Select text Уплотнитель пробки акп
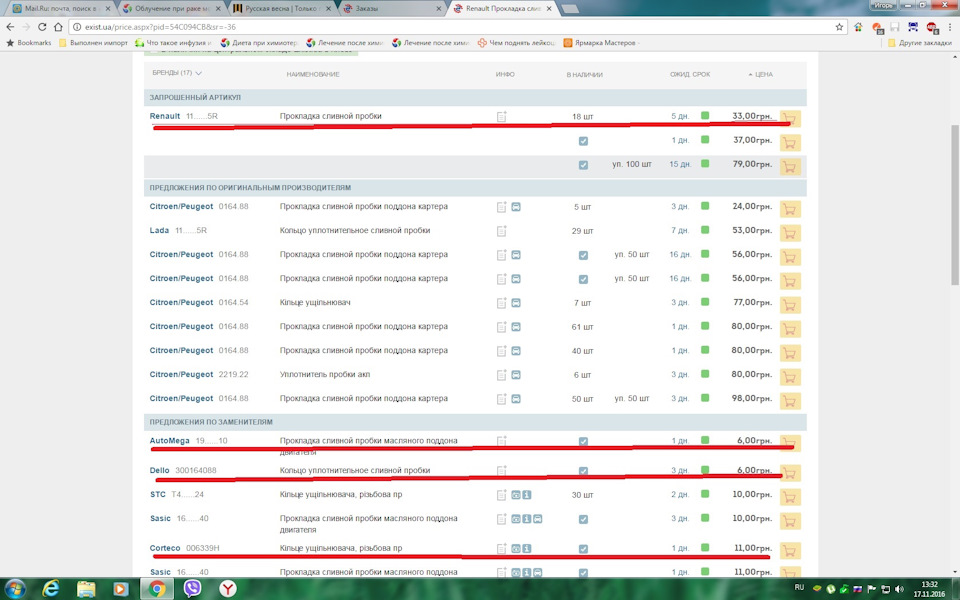The image size is (960, 600). click(324, 374)
